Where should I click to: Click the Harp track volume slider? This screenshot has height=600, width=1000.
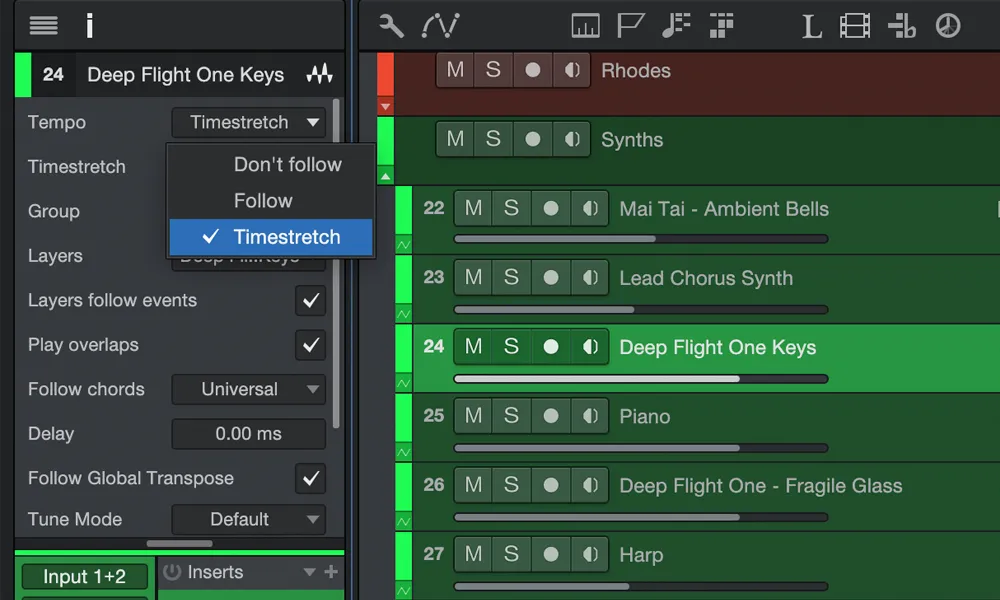[x=641, y=586]
